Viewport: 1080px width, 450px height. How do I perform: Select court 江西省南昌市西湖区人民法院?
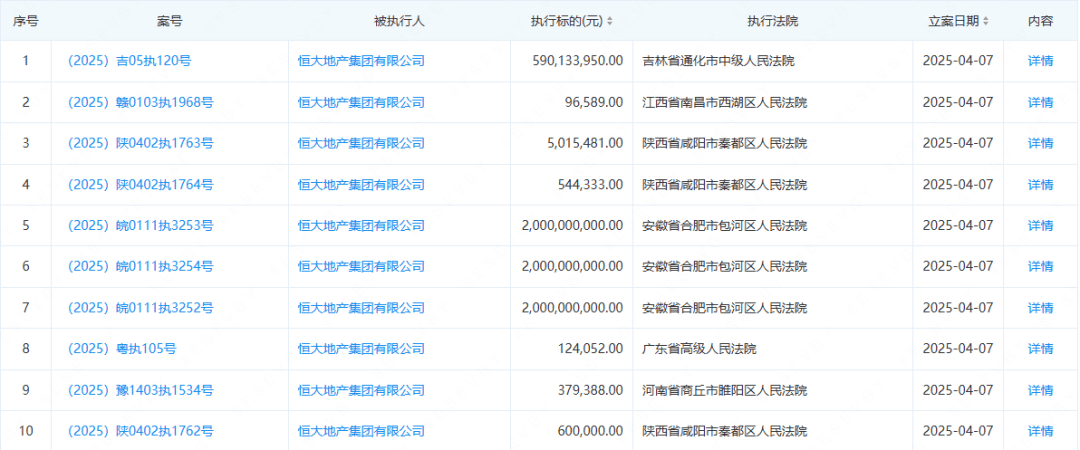[725, 102]
